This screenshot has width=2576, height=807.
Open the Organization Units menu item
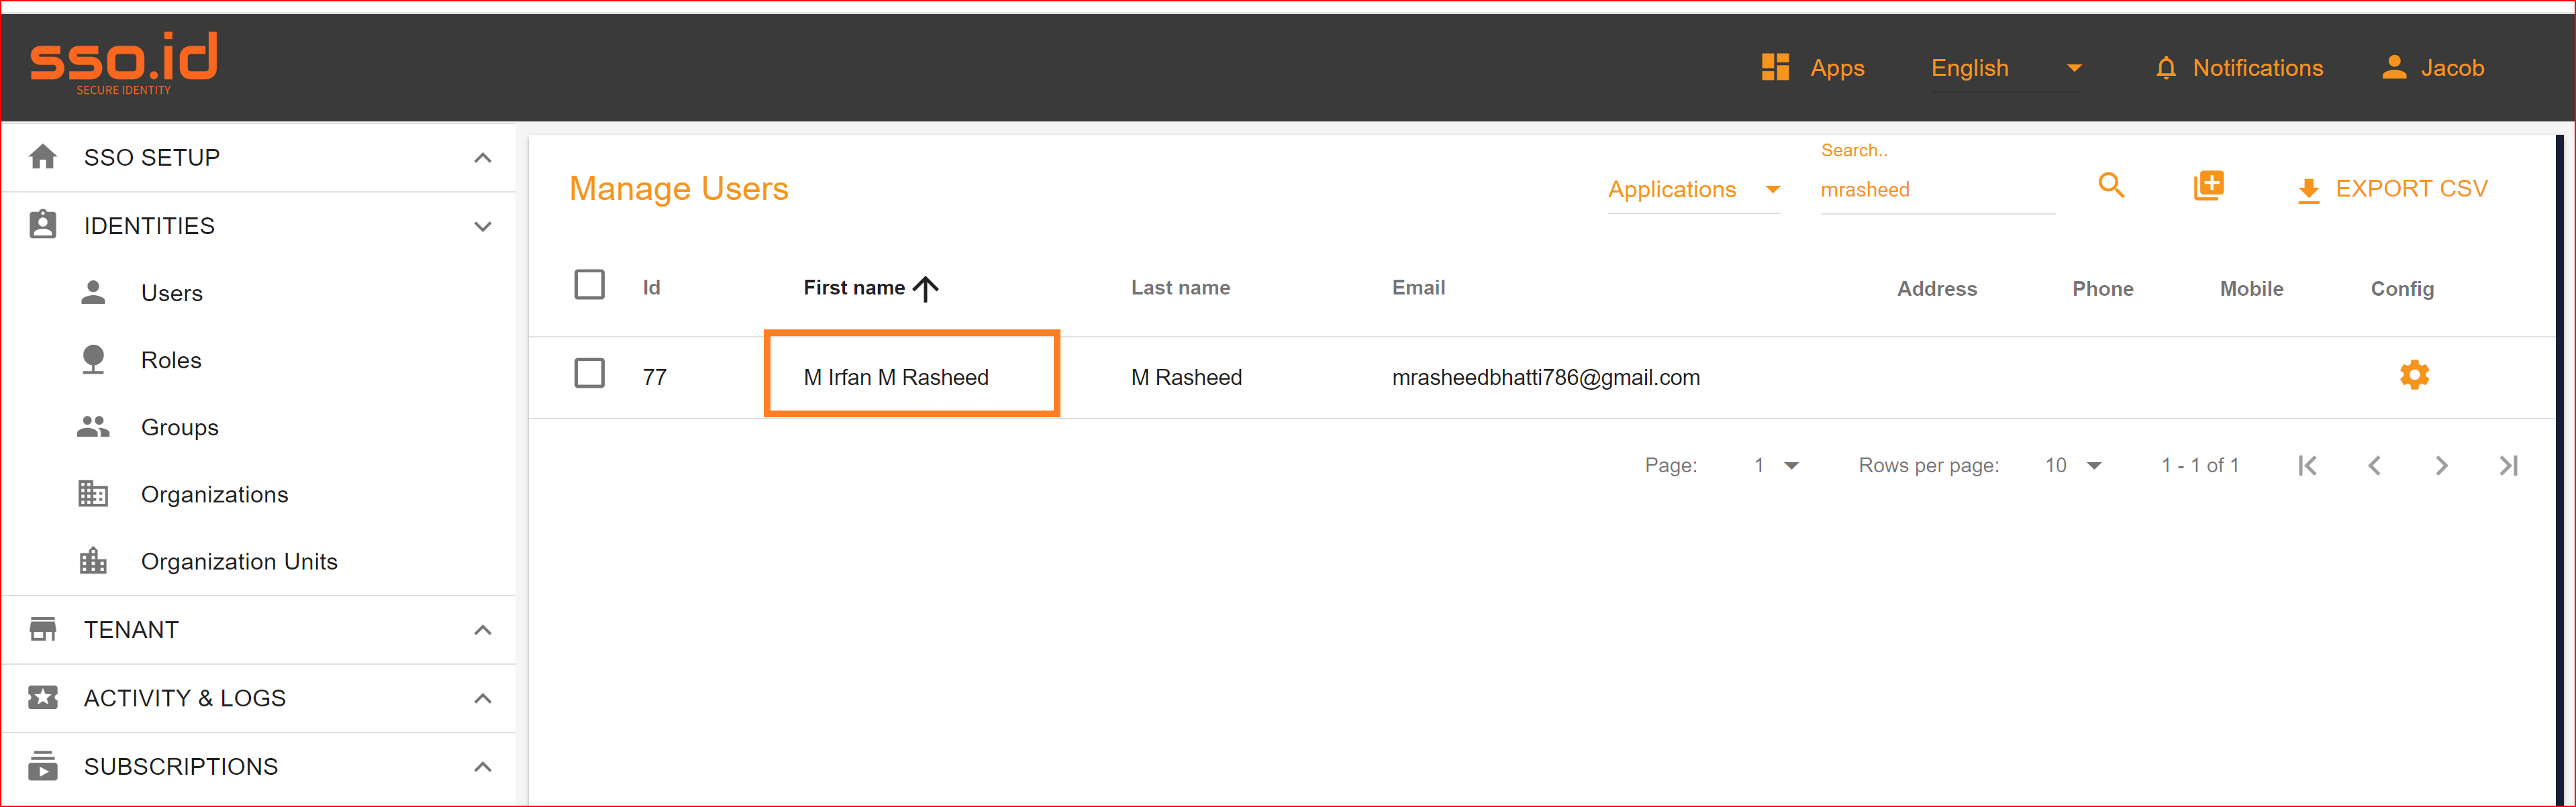tap(239, 561)
